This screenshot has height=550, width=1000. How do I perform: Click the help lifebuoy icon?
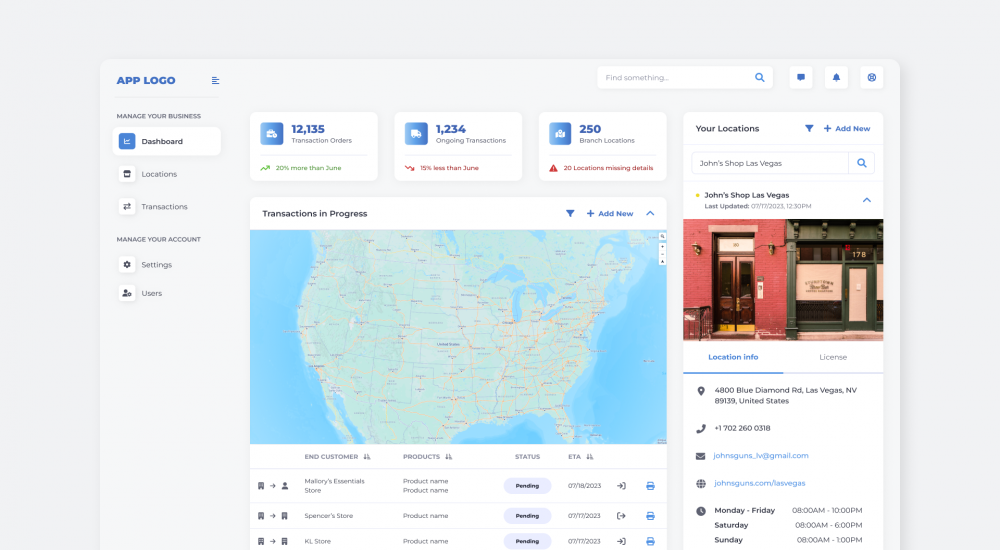point(872,78)
